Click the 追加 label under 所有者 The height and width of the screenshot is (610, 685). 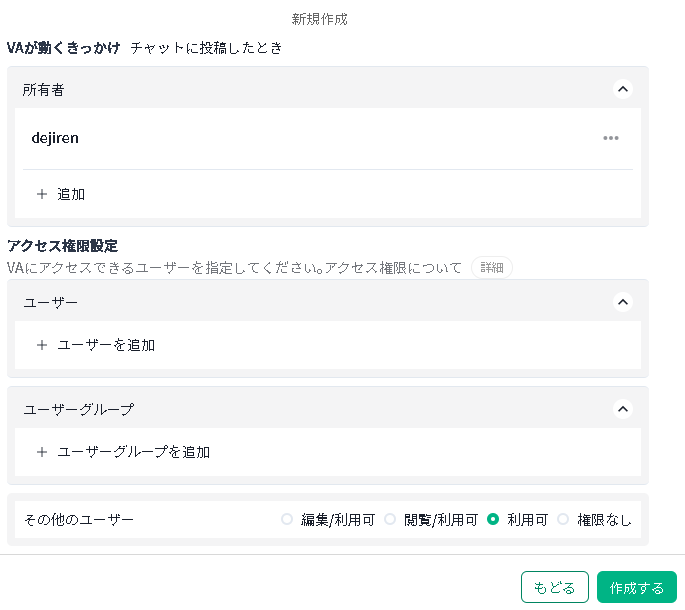[71, 194]
